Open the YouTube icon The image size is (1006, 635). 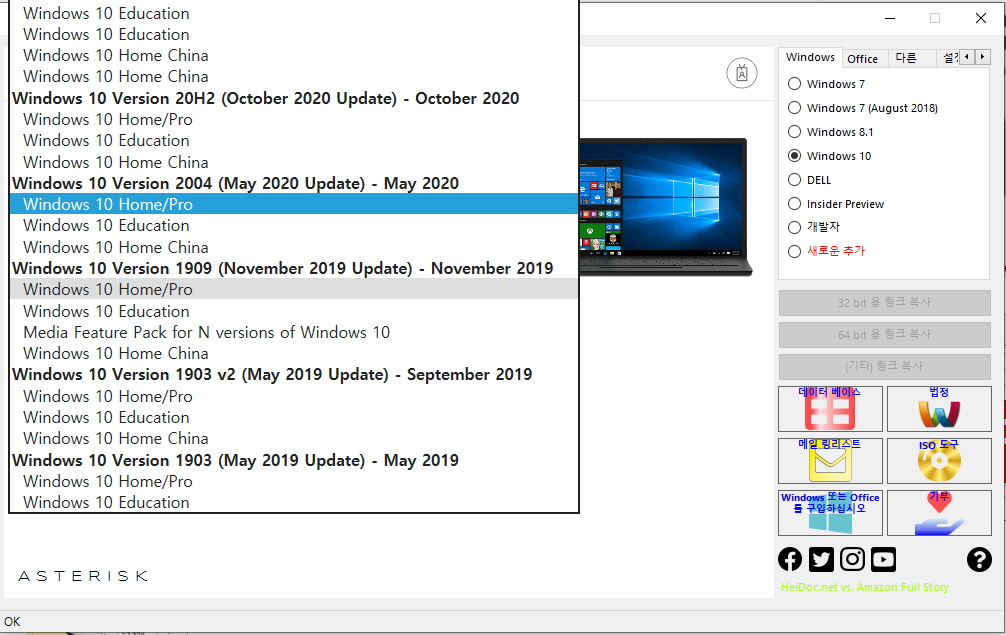883,559
